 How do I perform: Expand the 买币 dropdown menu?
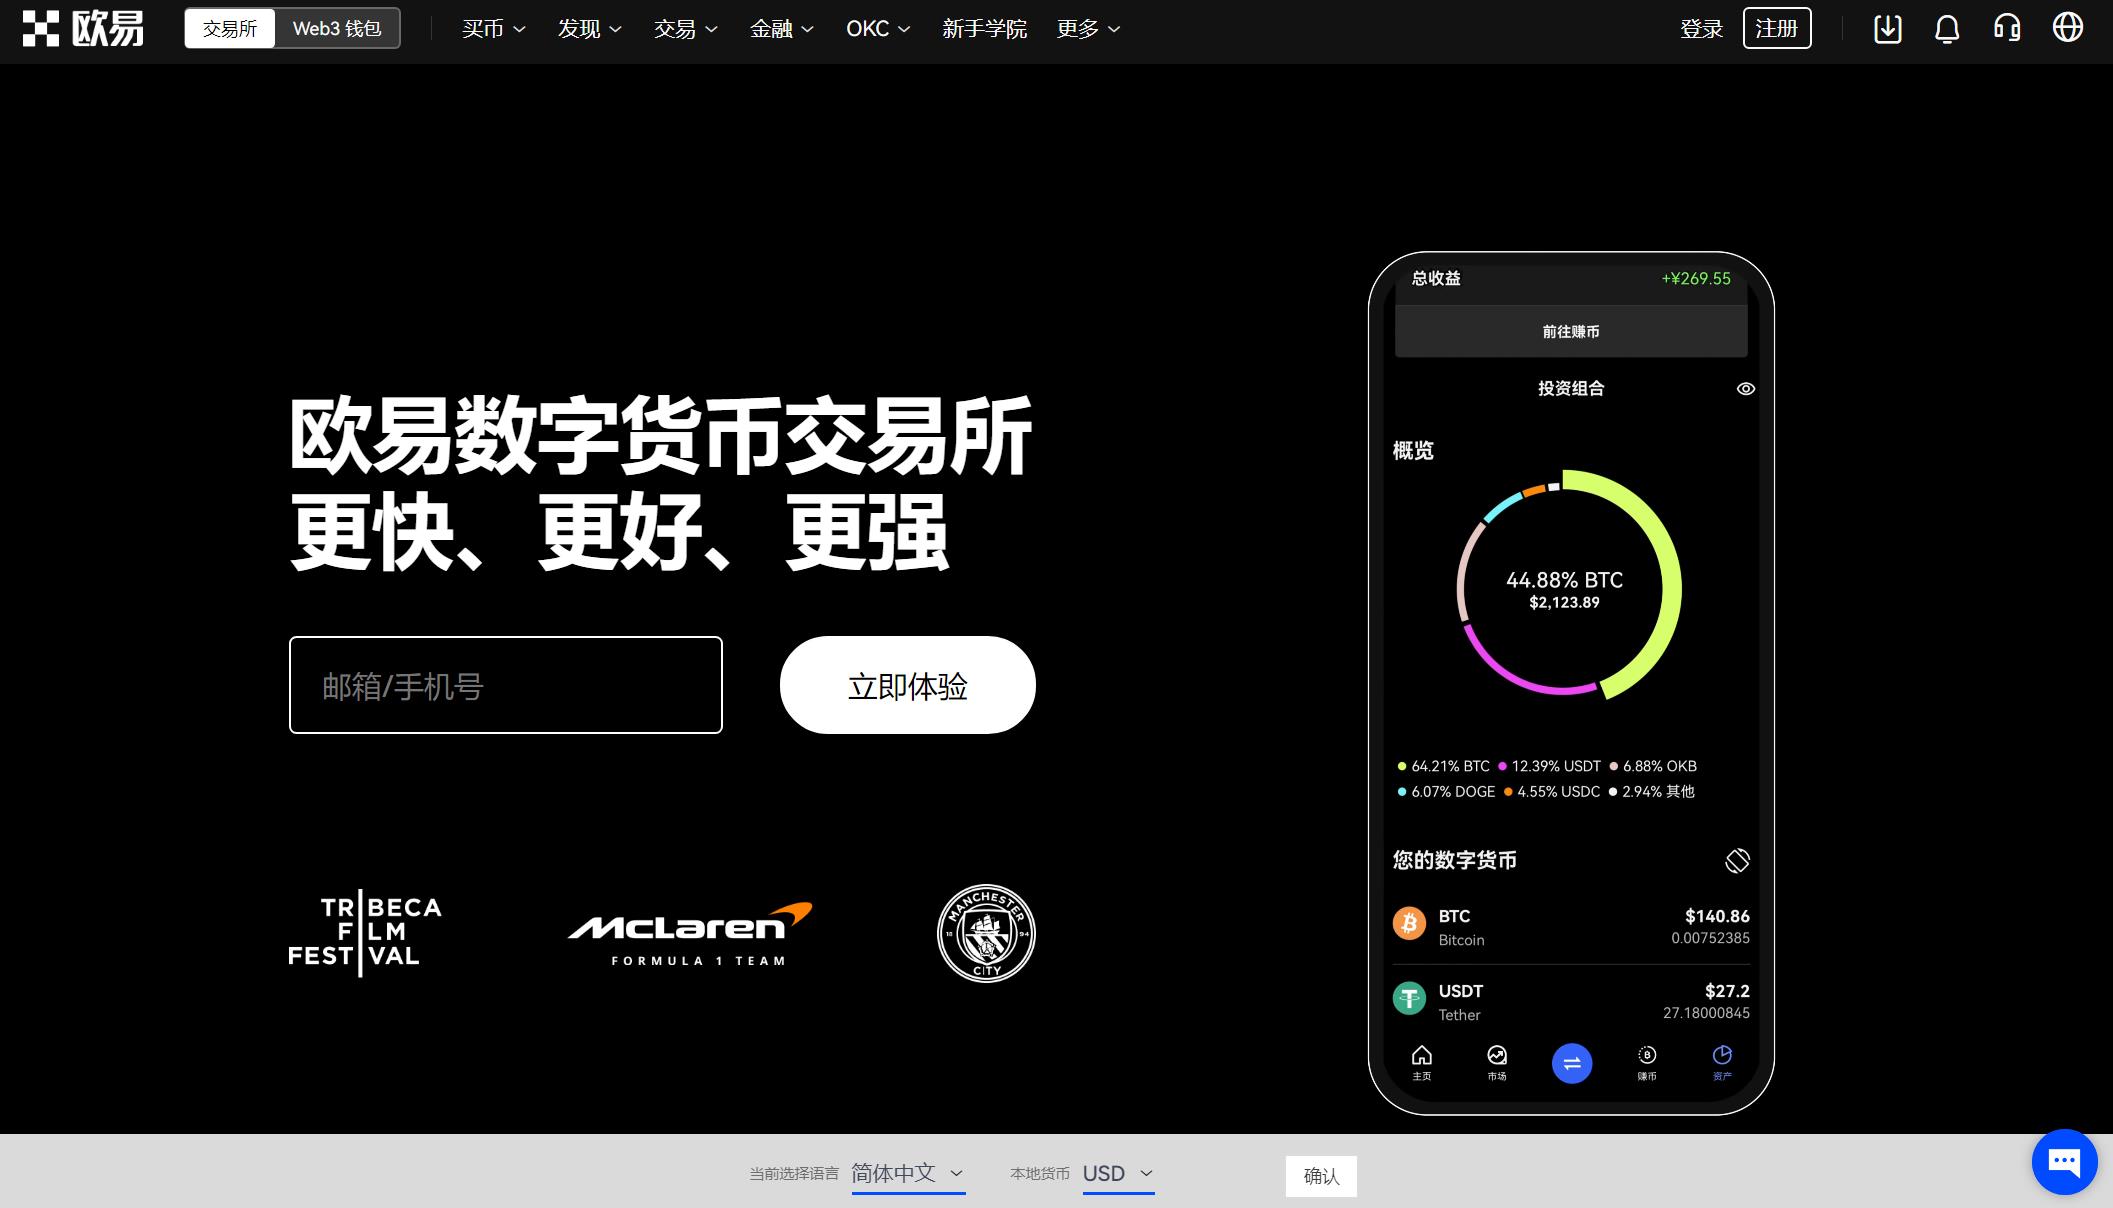pyautogui.click(x=489, y=29)
